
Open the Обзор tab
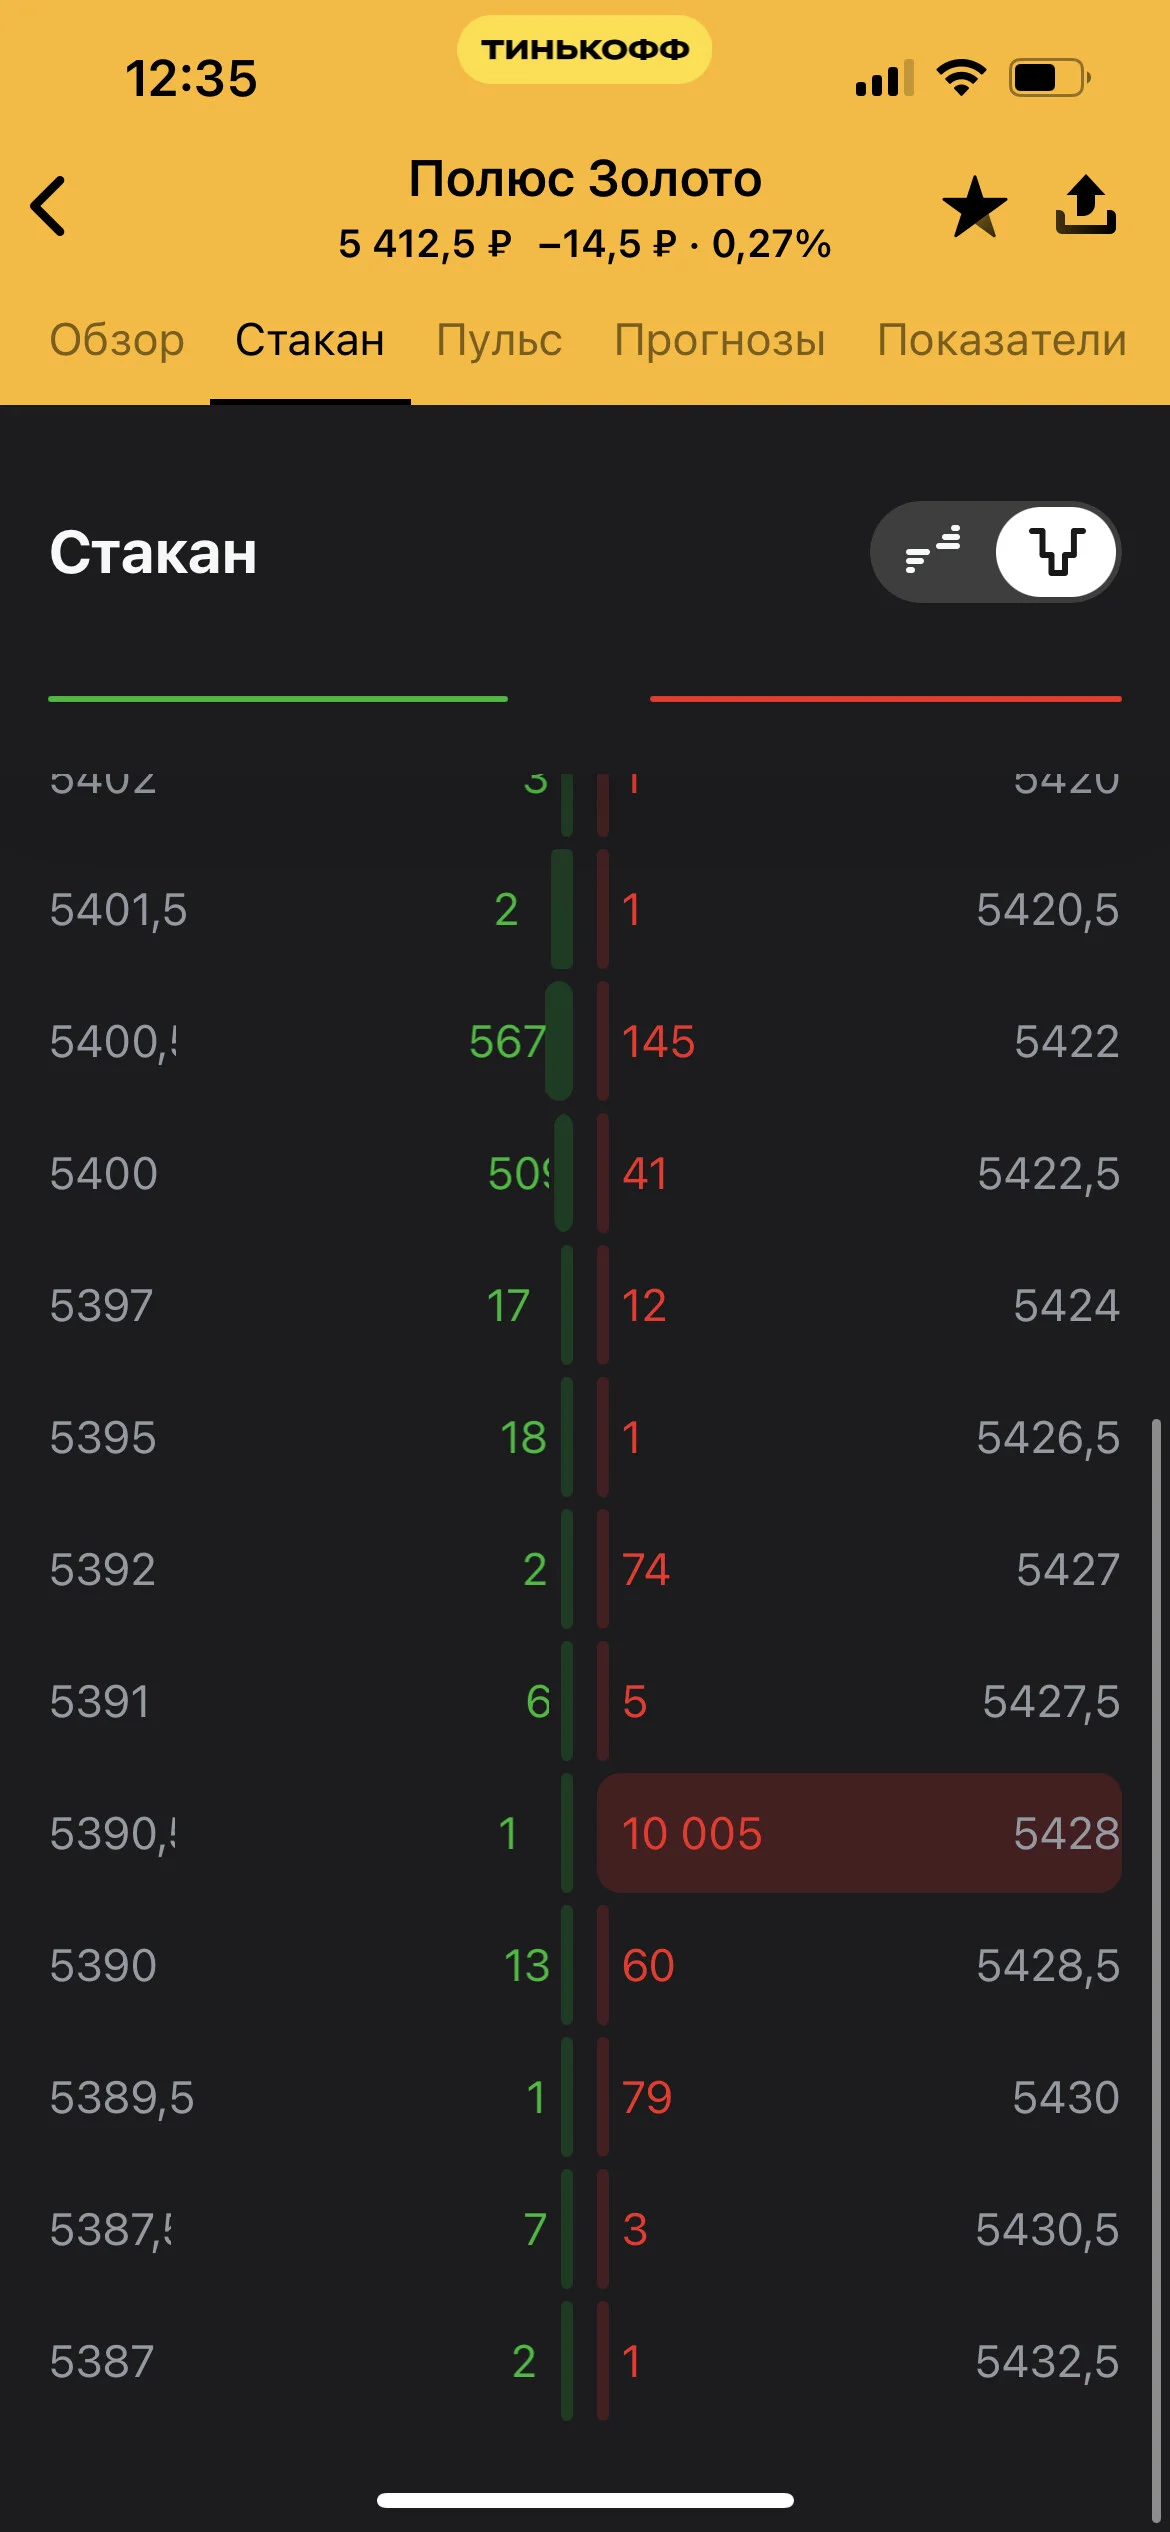pyautogui.click(x=117, y=340)
